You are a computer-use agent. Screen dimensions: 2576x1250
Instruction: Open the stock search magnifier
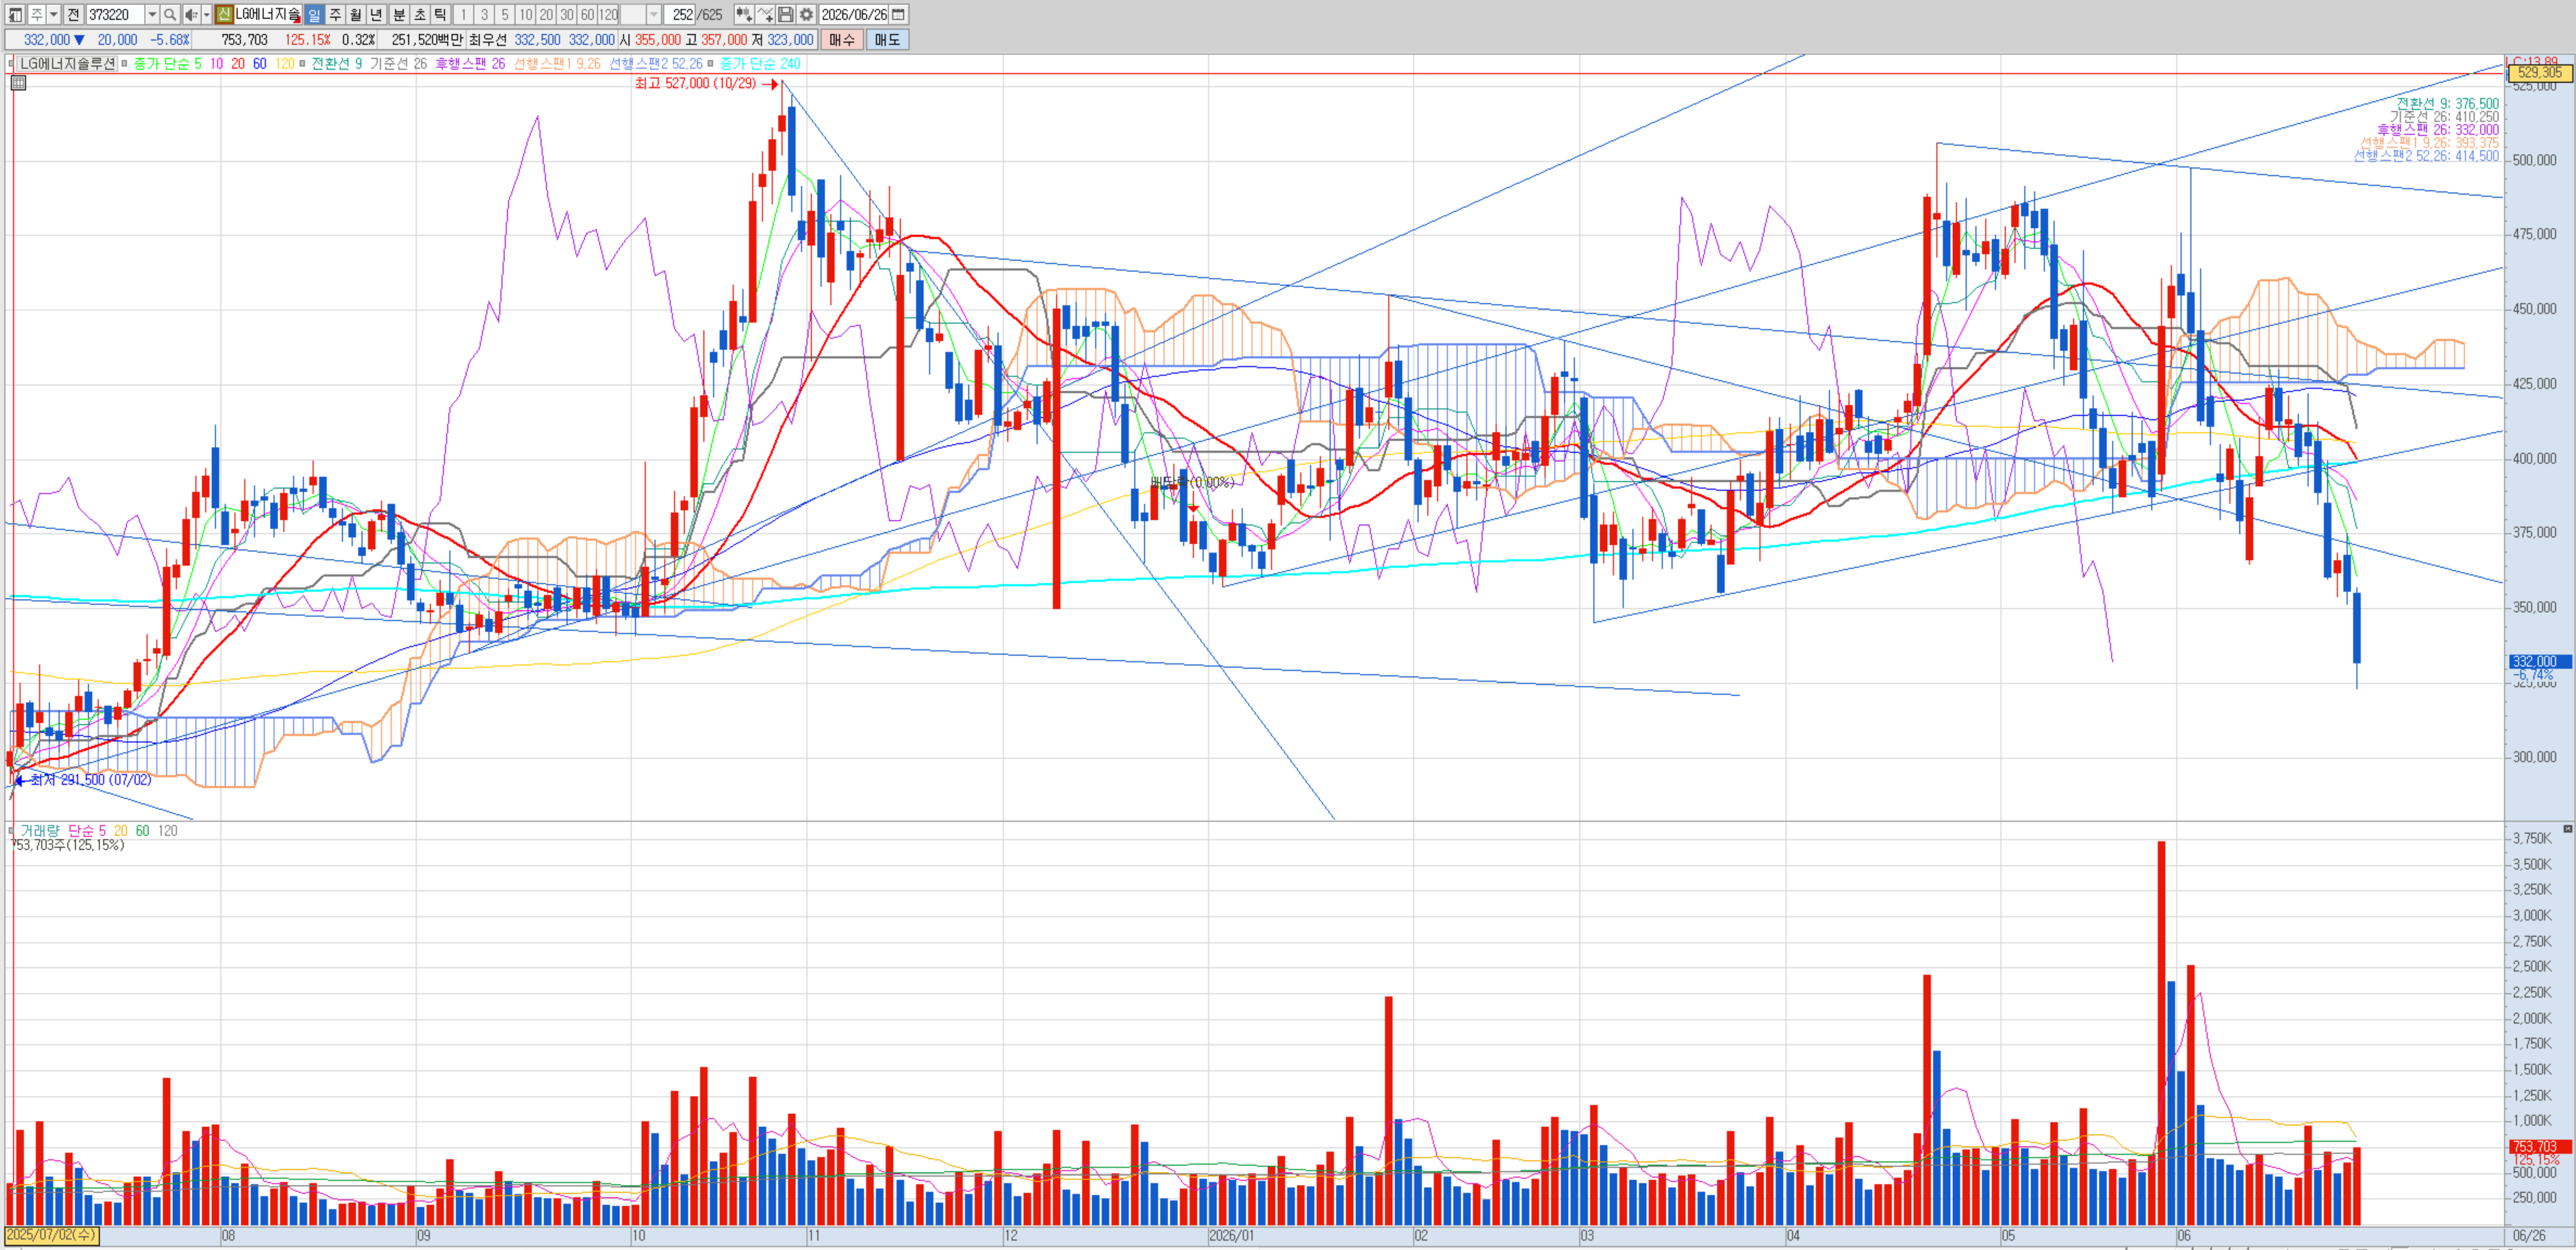170,14
